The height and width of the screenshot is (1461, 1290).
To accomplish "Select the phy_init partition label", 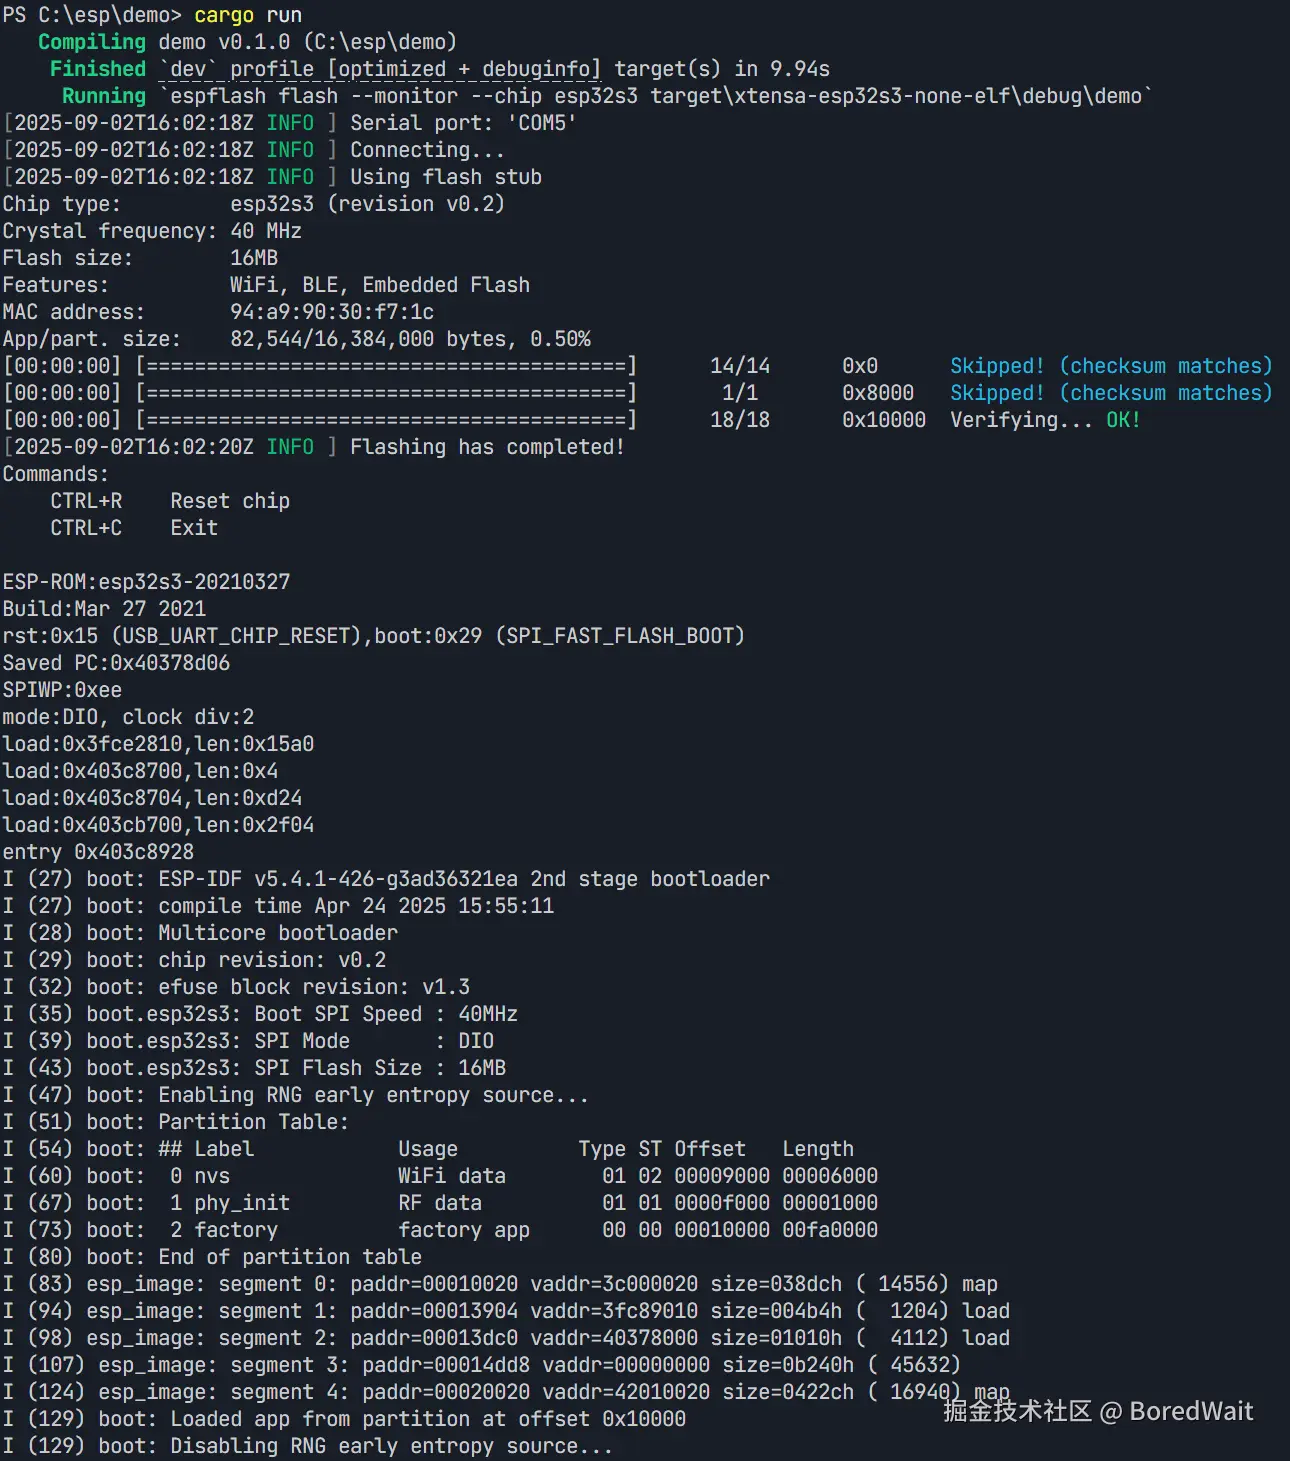I will 242,1203.
